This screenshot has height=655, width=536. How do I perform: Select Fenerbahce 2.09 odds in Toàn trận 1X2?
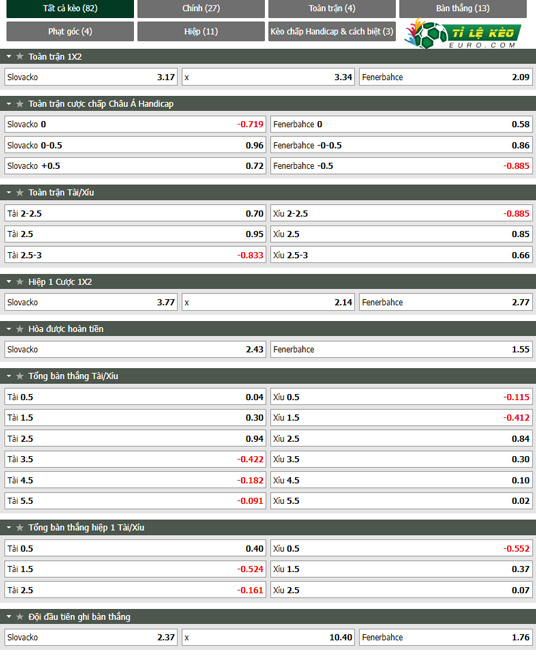(x=446, y=77)
